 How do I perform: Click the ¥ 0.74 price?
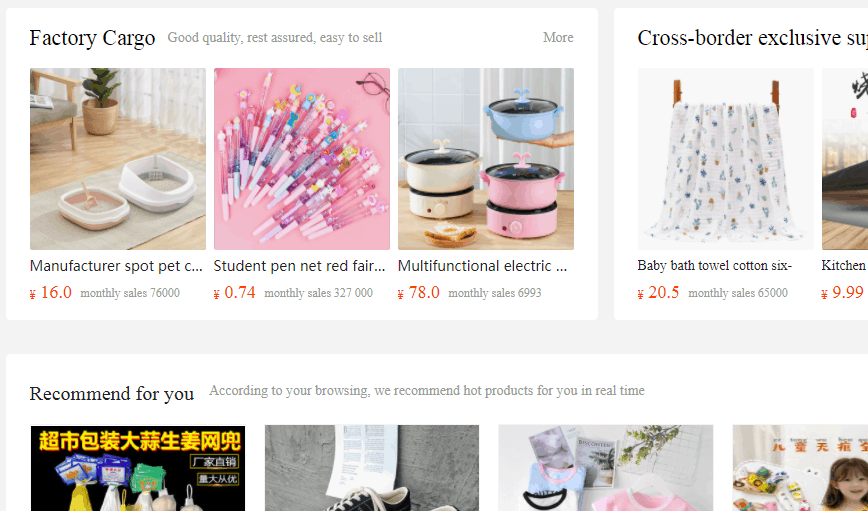[235, 292]
